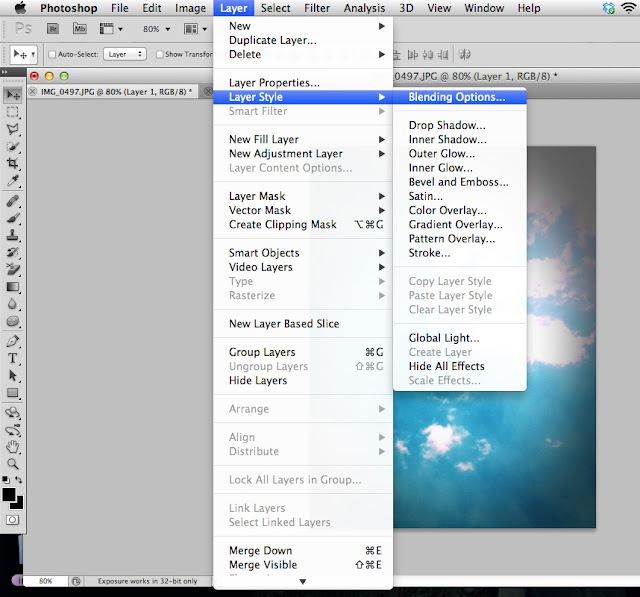Choose Global Light option
The width and height of the screenshot is (640, 597).
460,338
